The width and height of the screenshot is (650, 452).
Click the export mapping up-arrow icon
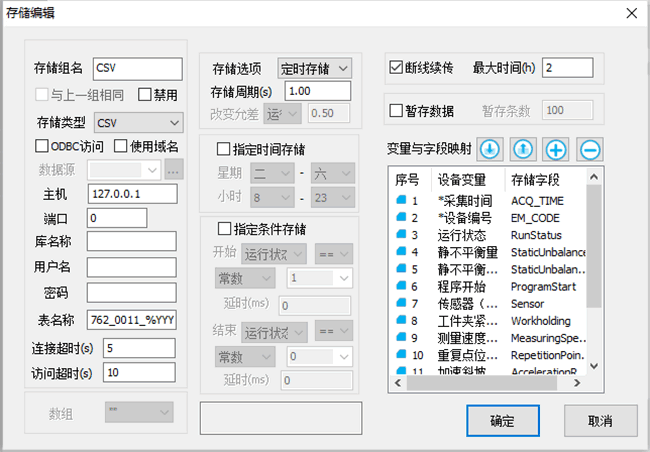pyautogui.click(x=522, y=149)
